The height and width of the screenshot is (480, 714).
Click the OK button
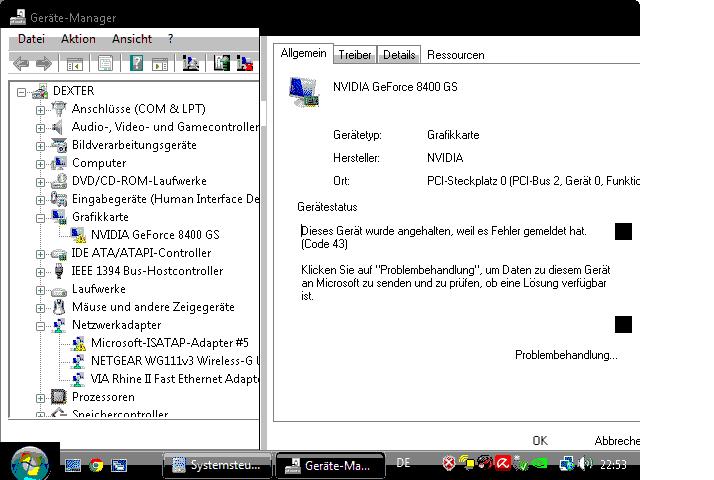pos(540,440)
